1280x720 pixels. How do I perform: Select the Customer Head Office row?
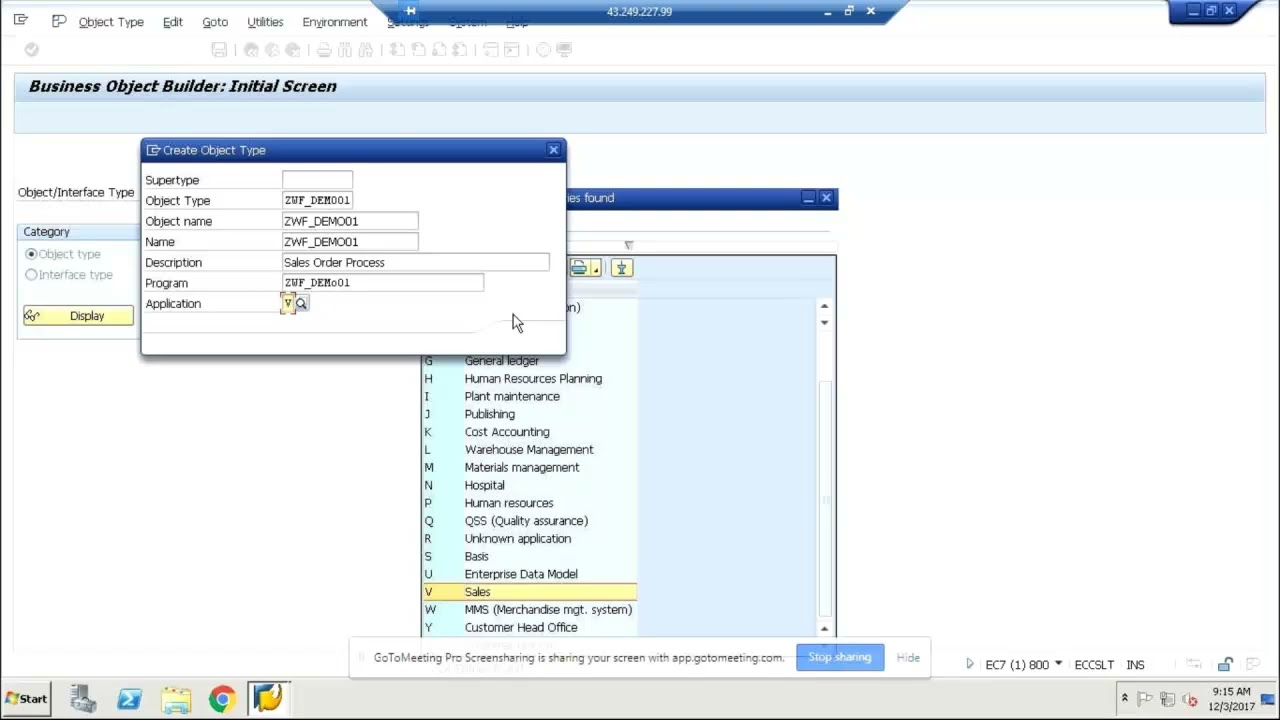529,628
